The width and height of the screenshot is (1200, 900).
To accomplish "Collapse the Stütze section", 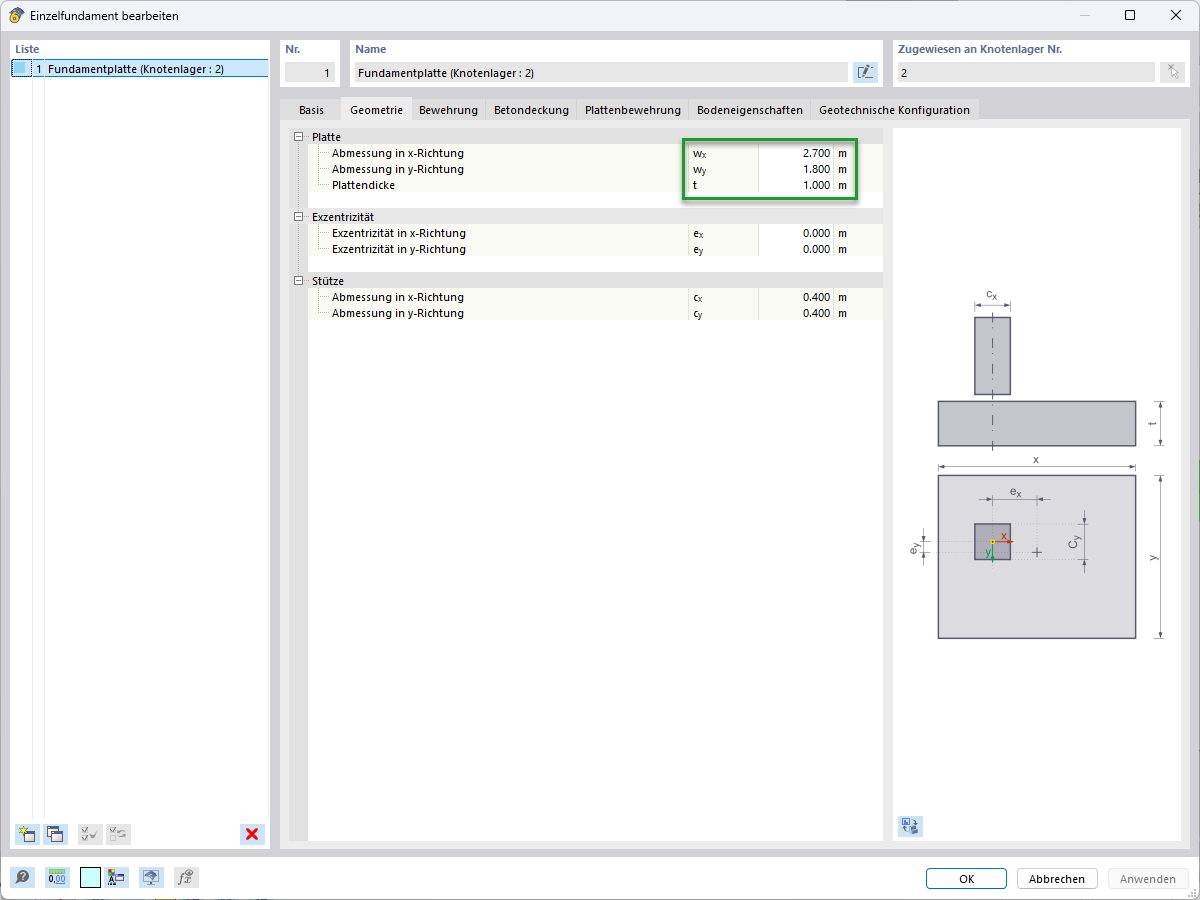I will [x=298, y=280].
